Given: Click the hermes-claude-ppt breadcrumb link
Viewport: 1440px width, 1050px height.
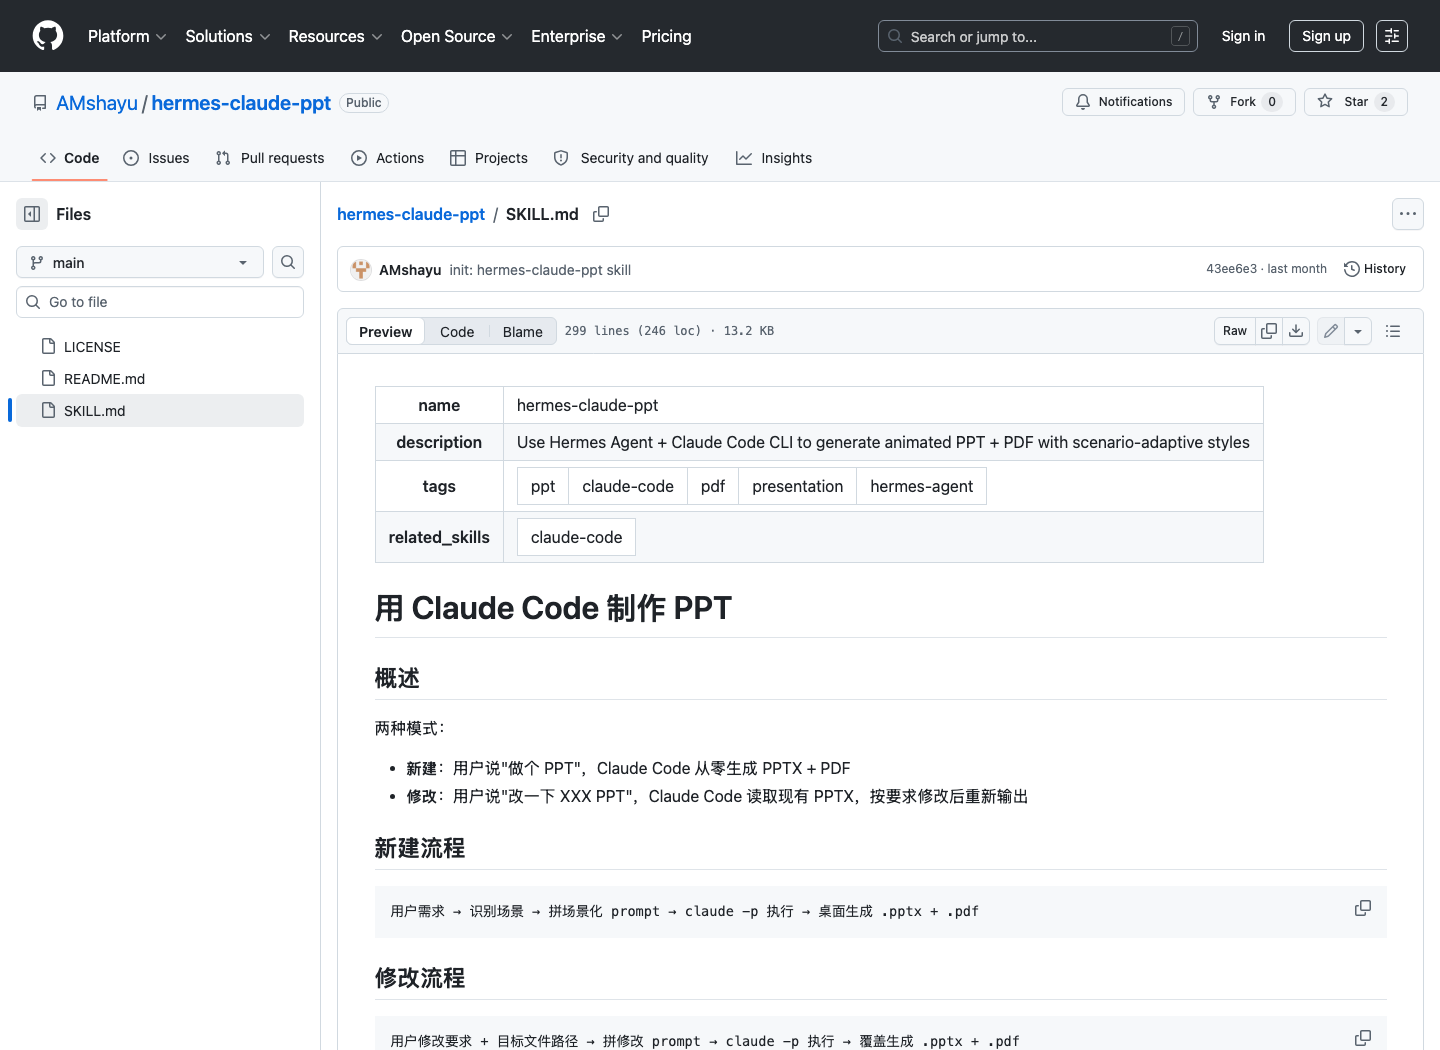Looking at the screenshot, I should tap(411, 214).
